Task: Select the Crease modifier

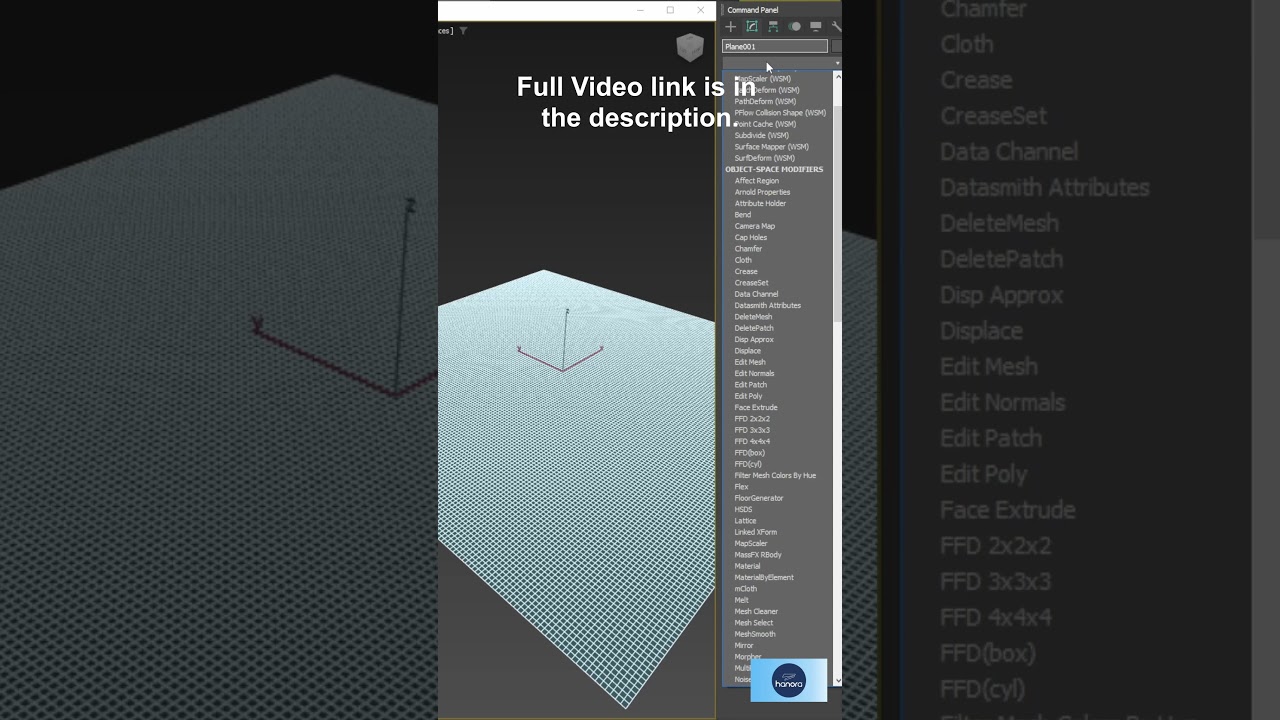Action: 746,271
